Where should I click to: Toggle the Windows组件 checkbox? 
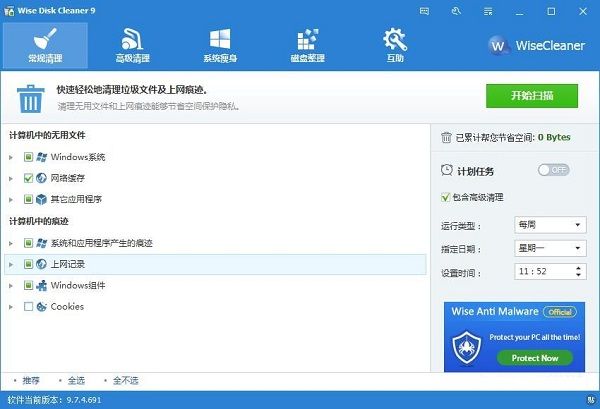[x=28, y=285]
